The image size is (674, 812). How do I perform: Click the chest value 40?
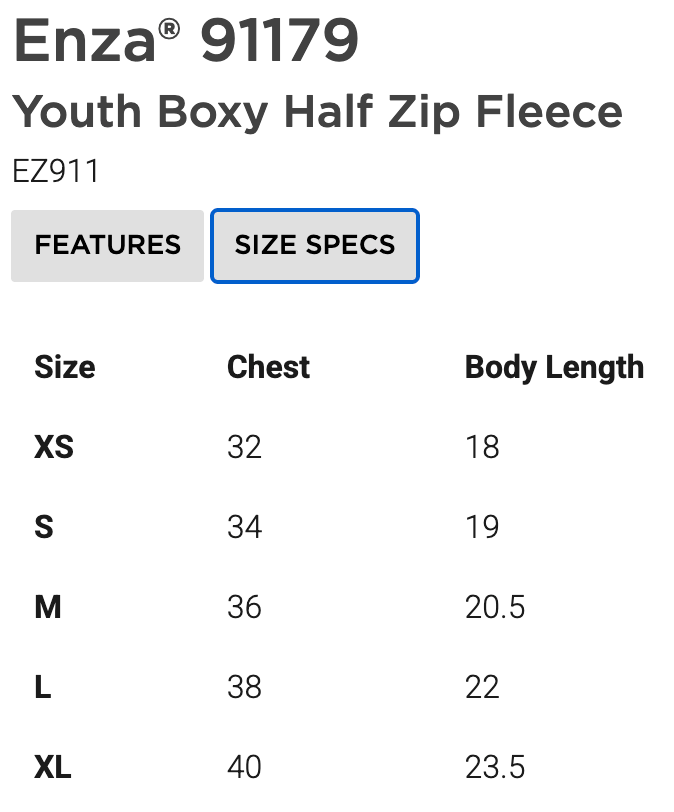244,767
